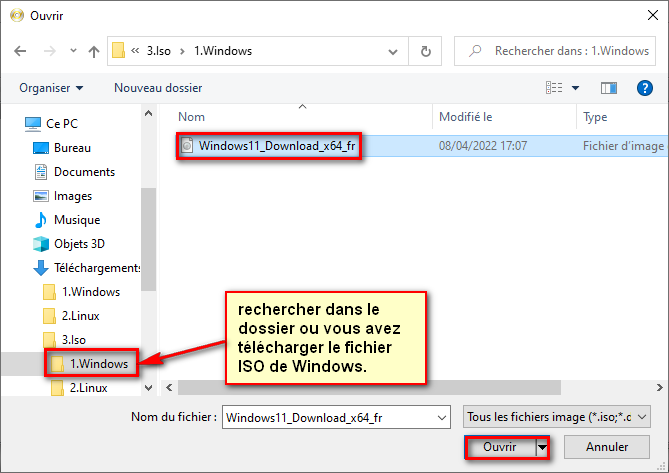Image resolution: width=669 pixels, height=473 pixels.
Task: Sort files by Modifié le column
Action: [465, 118]
